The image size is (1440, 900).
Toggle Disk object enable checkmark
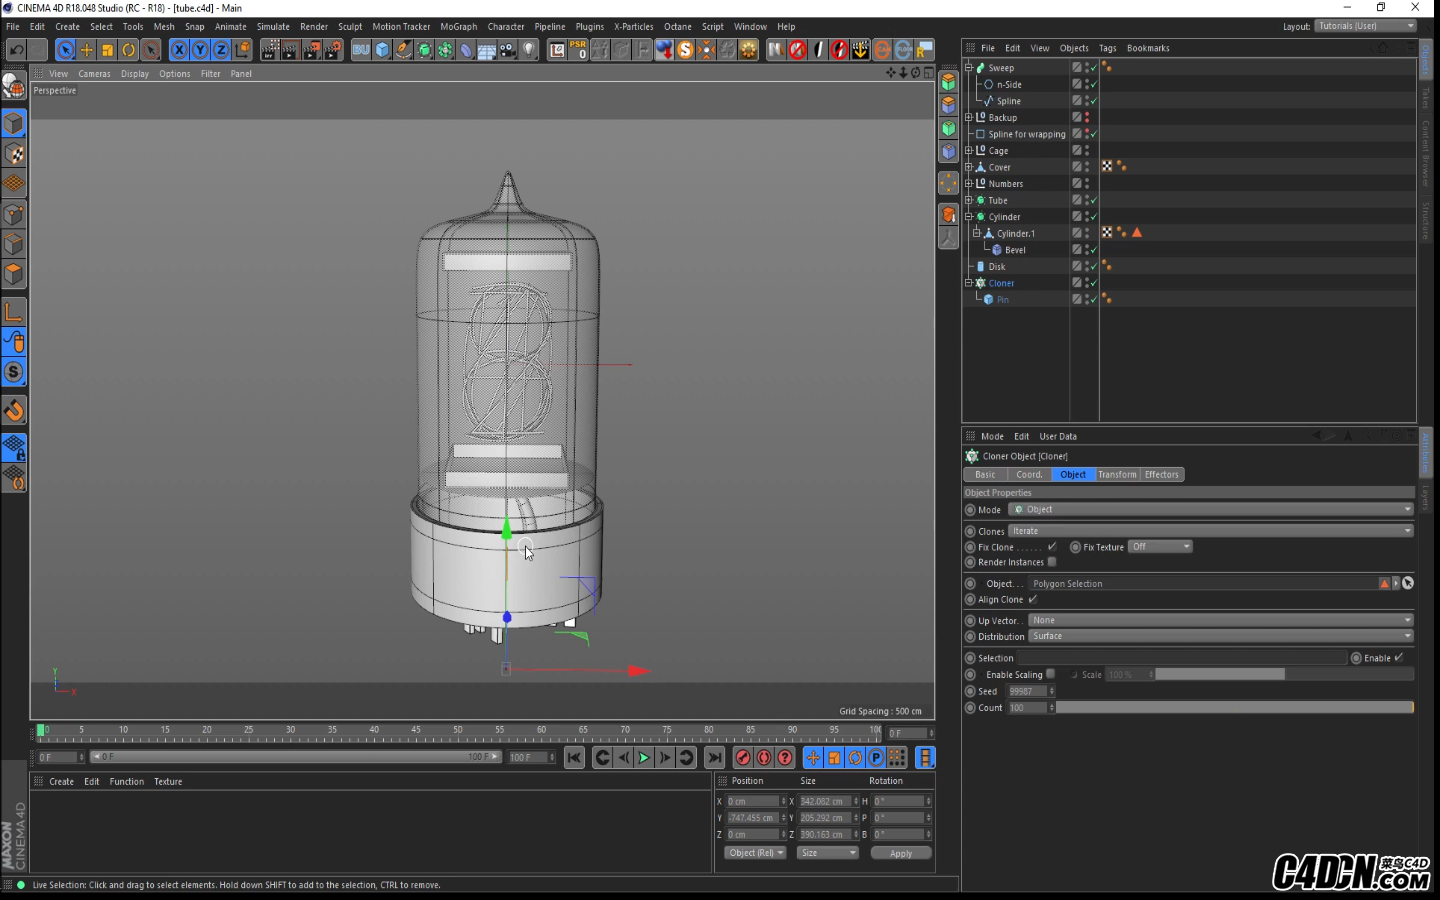point(1094,266)
